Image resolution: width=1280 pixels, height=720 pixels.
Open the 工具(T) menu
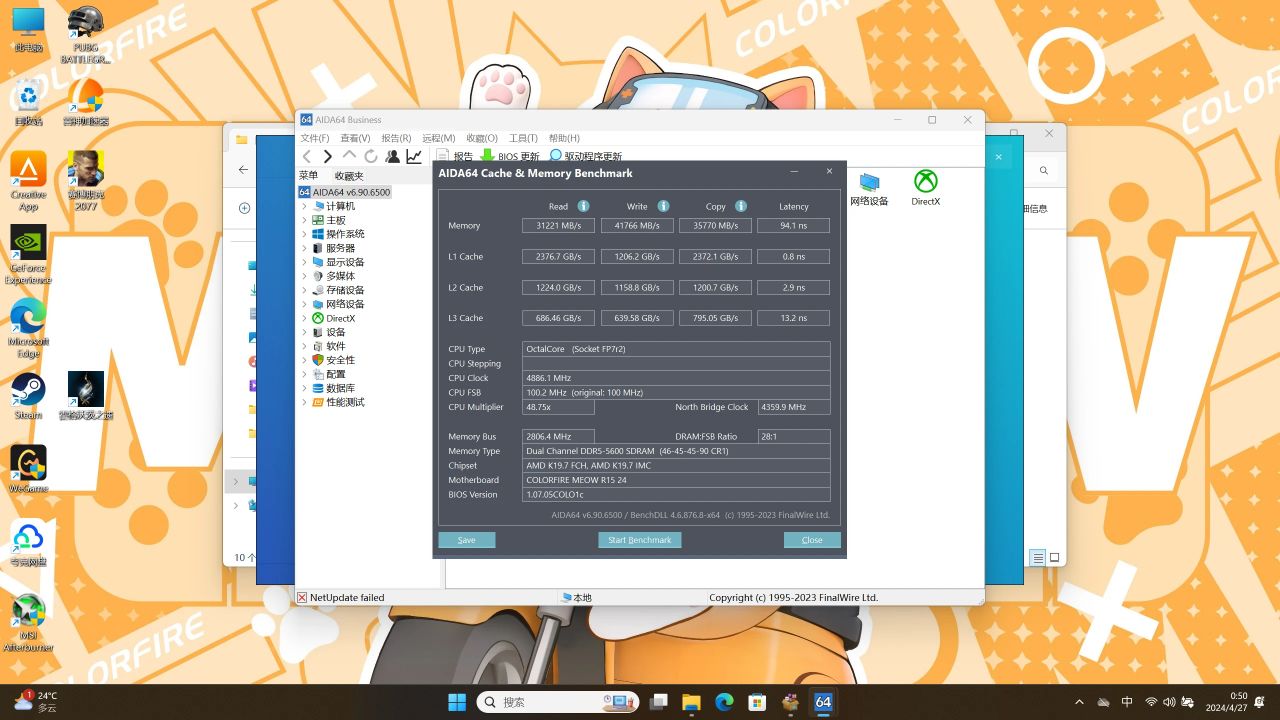(x=523, y=138)
